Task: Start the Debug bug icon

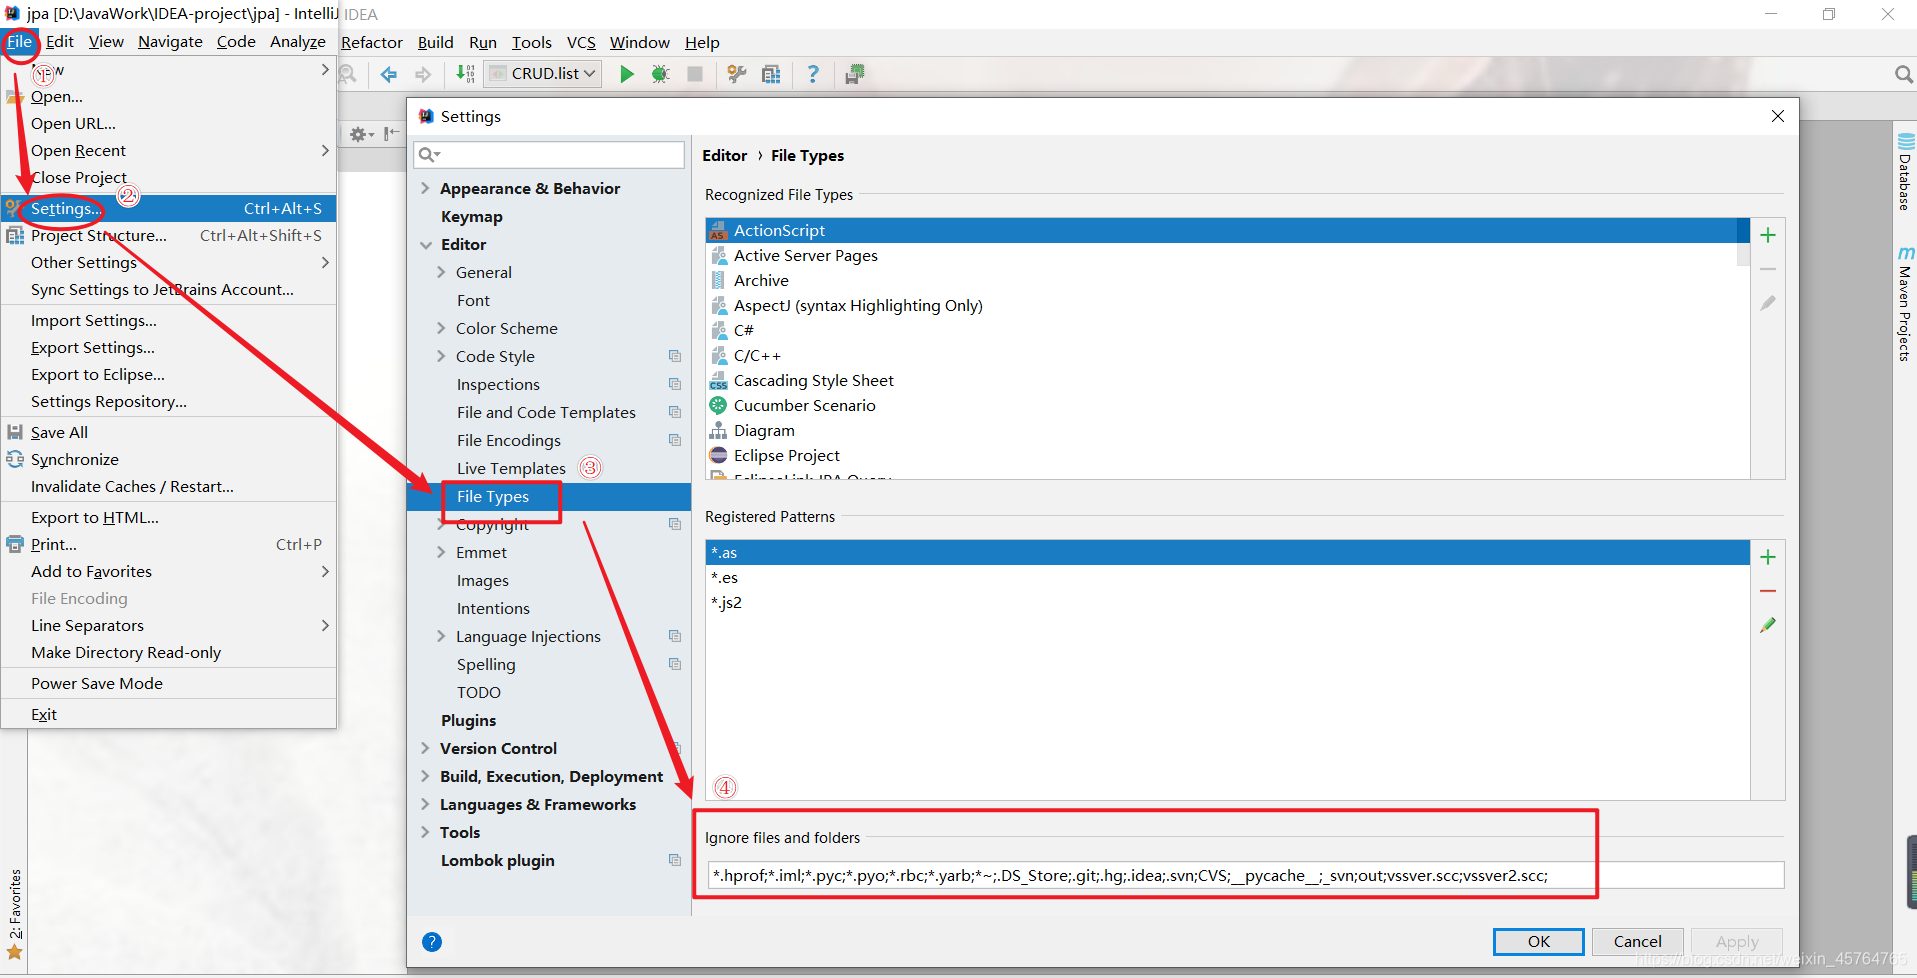Action: [660, 74]
